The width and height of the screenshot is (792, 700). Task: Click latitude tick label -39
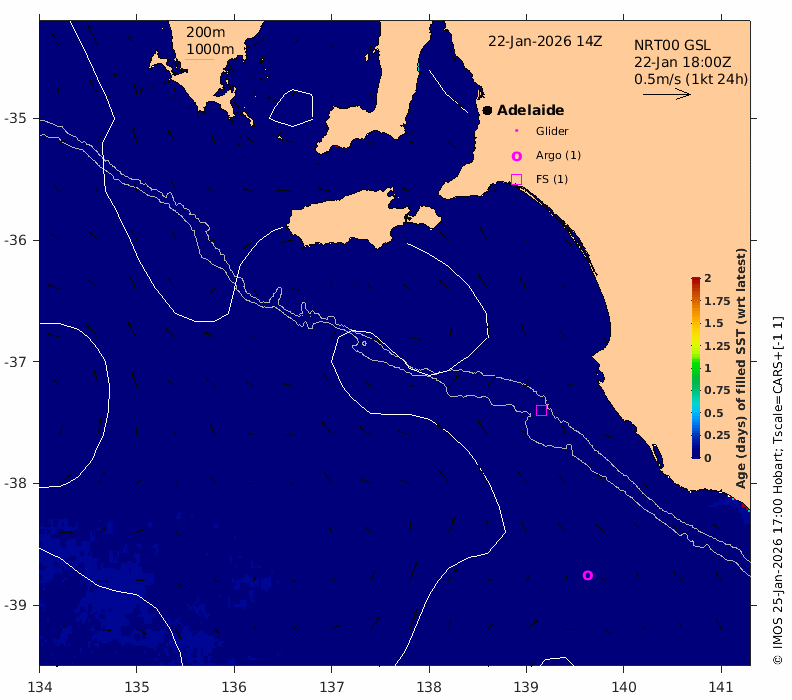click(15, 605)
